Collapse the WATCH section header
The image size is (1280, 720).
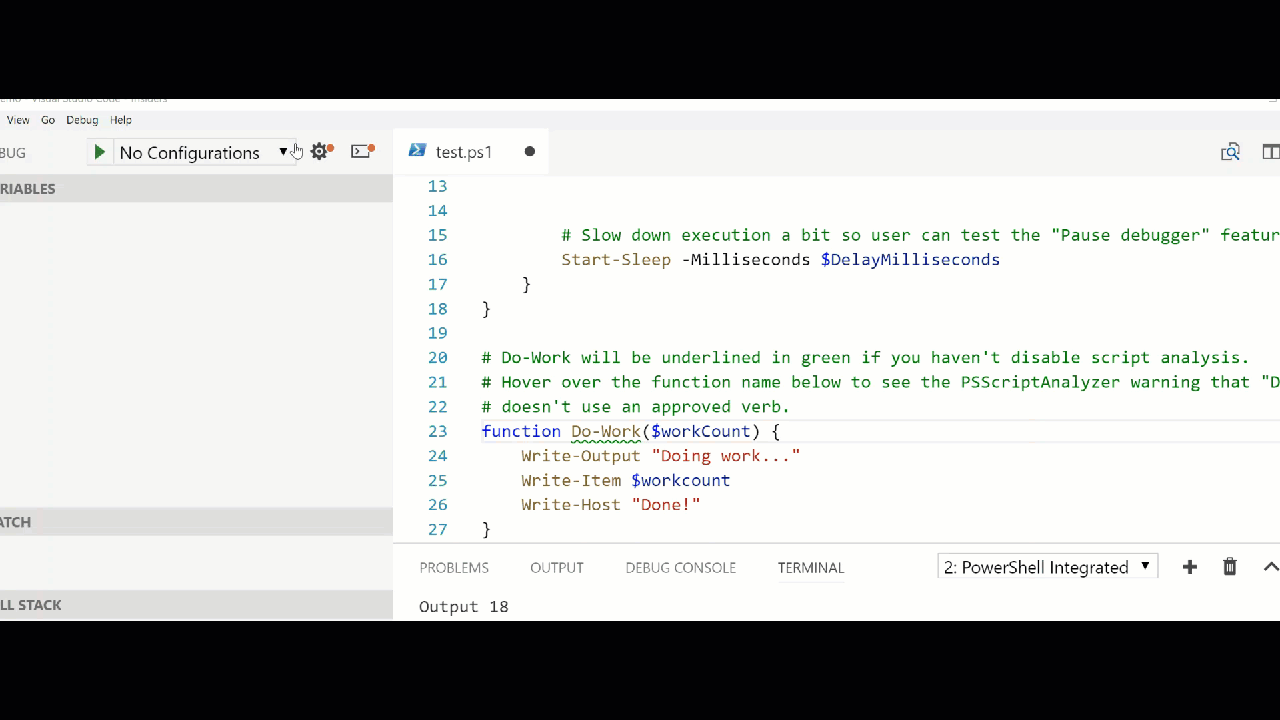(x=196, y=522)
